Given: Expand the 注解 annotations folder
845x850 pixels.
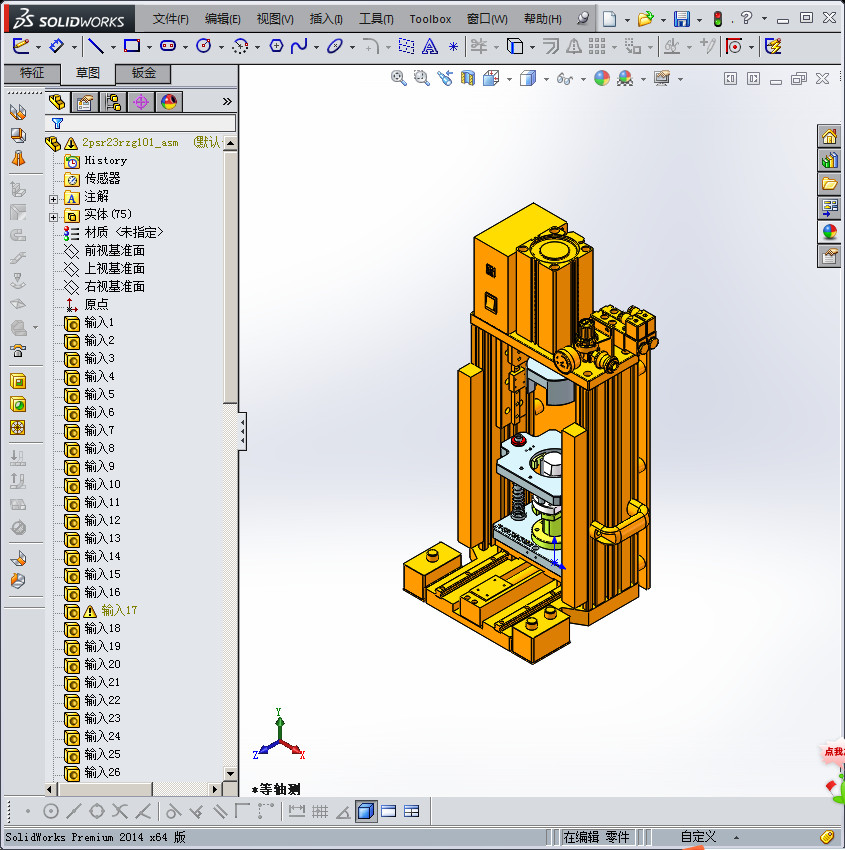Looking at the screenshot, I should (x=53, y=199).
